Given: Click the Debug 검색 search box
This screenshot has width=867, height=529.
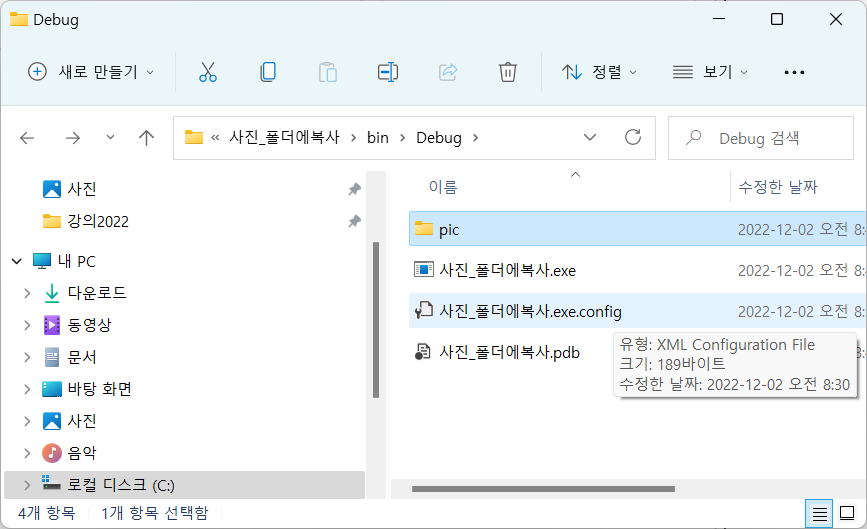Looking at the screenshot, I should [761, 138].
